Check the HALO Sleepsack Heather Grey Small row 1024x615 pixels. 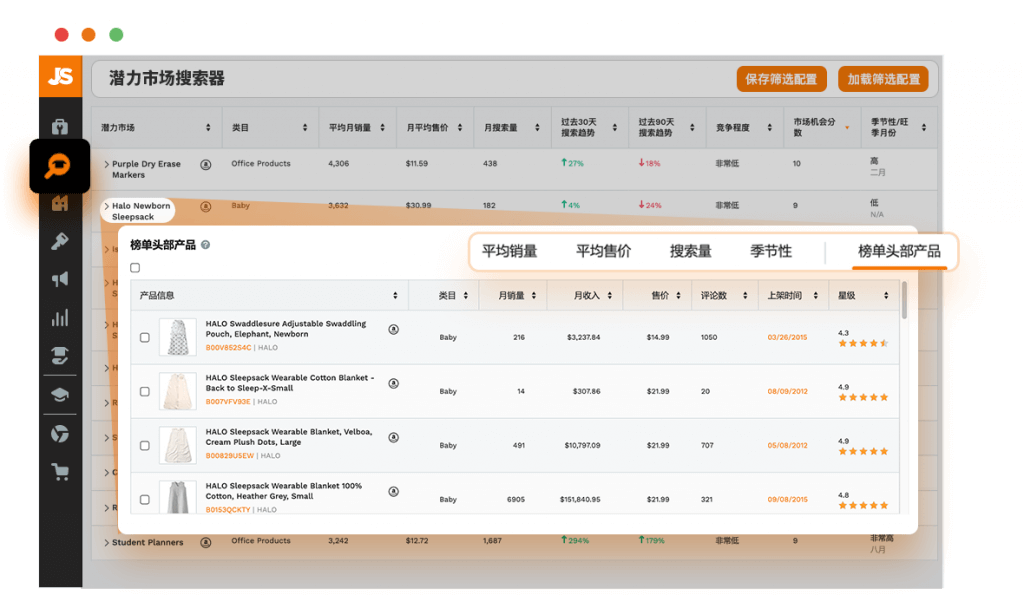pyautogui.click(x=145, y=500)
